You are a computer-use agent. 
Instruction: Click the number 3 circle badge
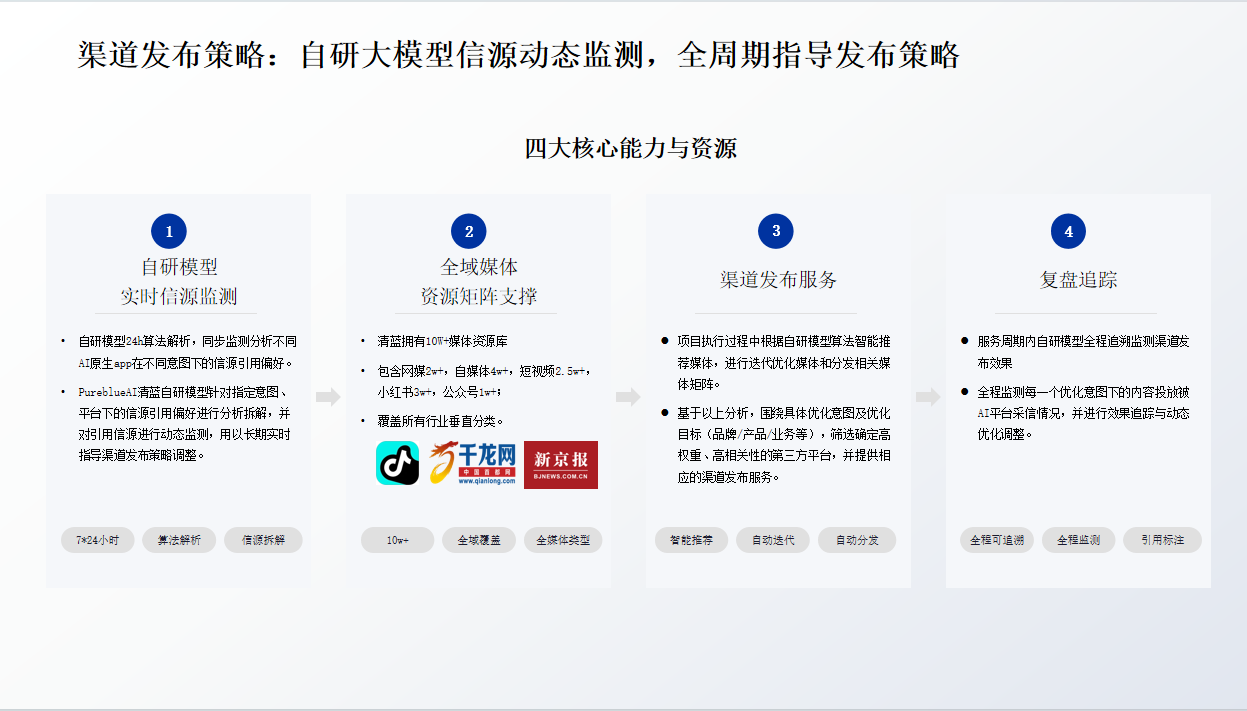tap(776, 231)
